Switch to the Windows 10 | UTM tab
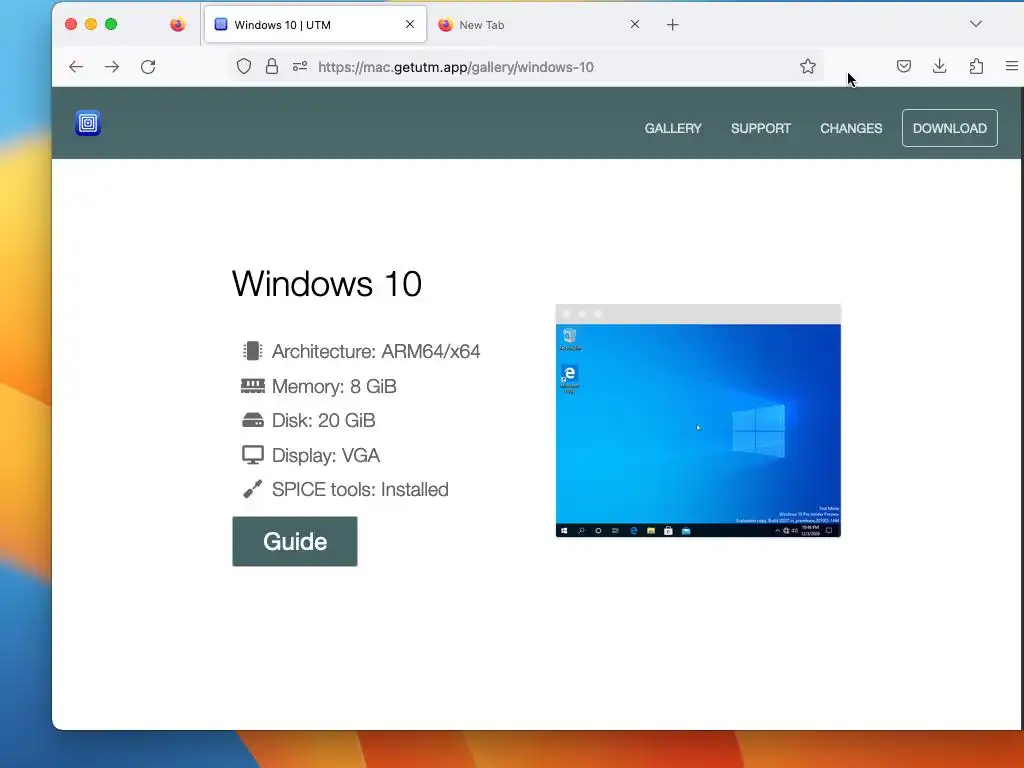This screenshot has height=768, width=1024. 315,25
